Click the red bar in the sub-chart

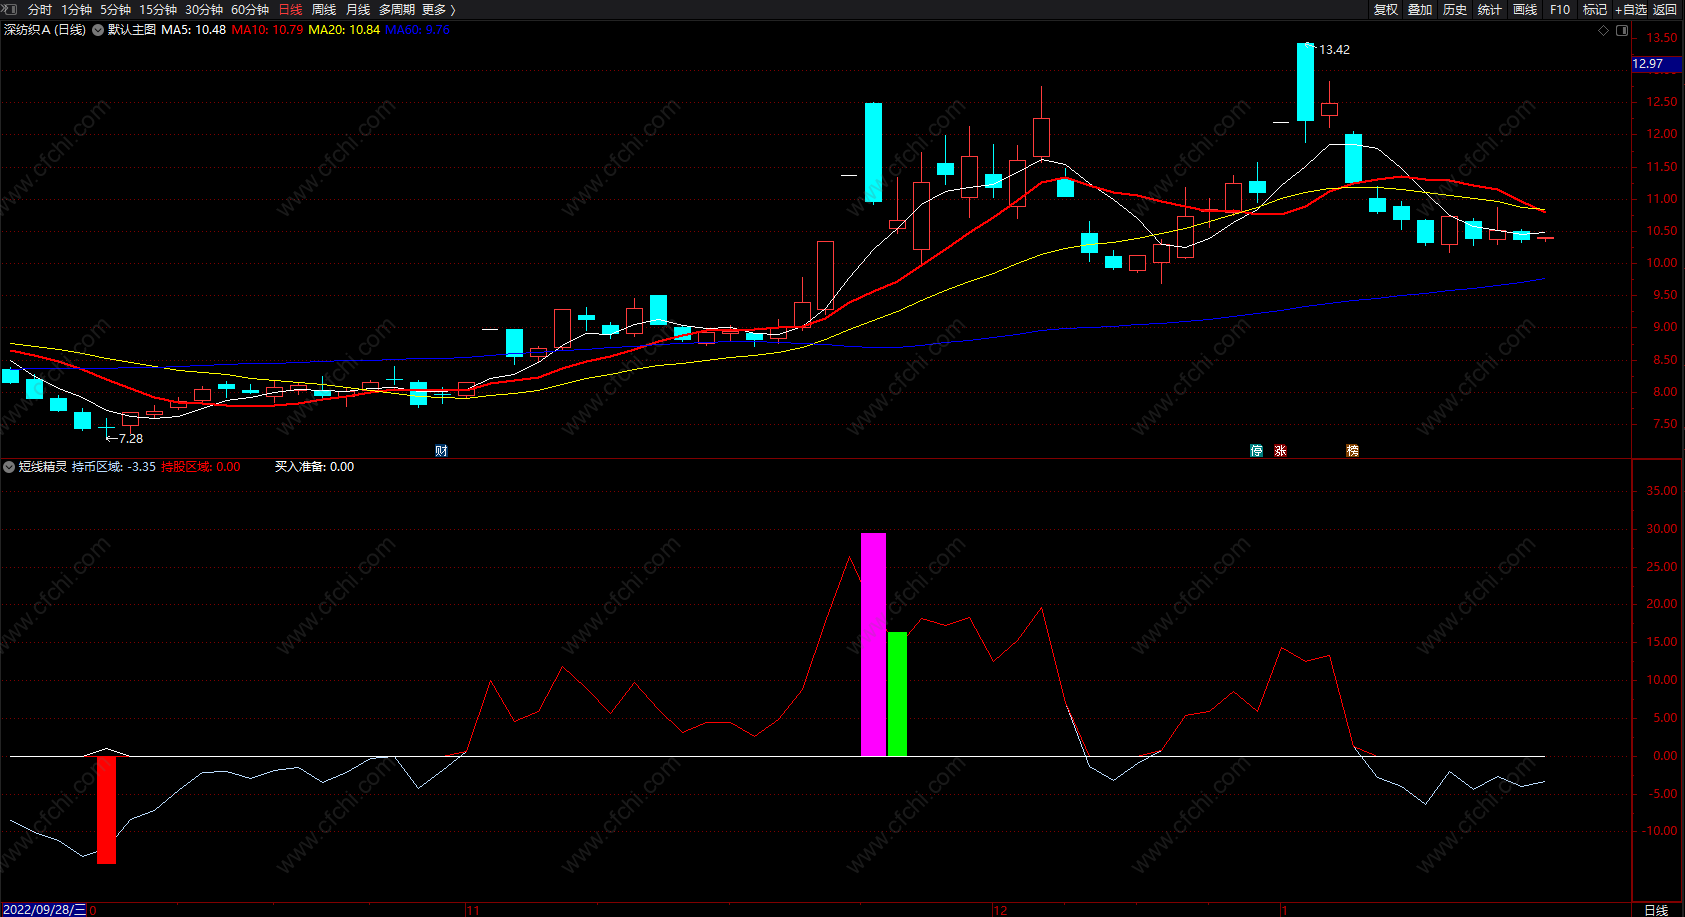(x=106, y=810)
